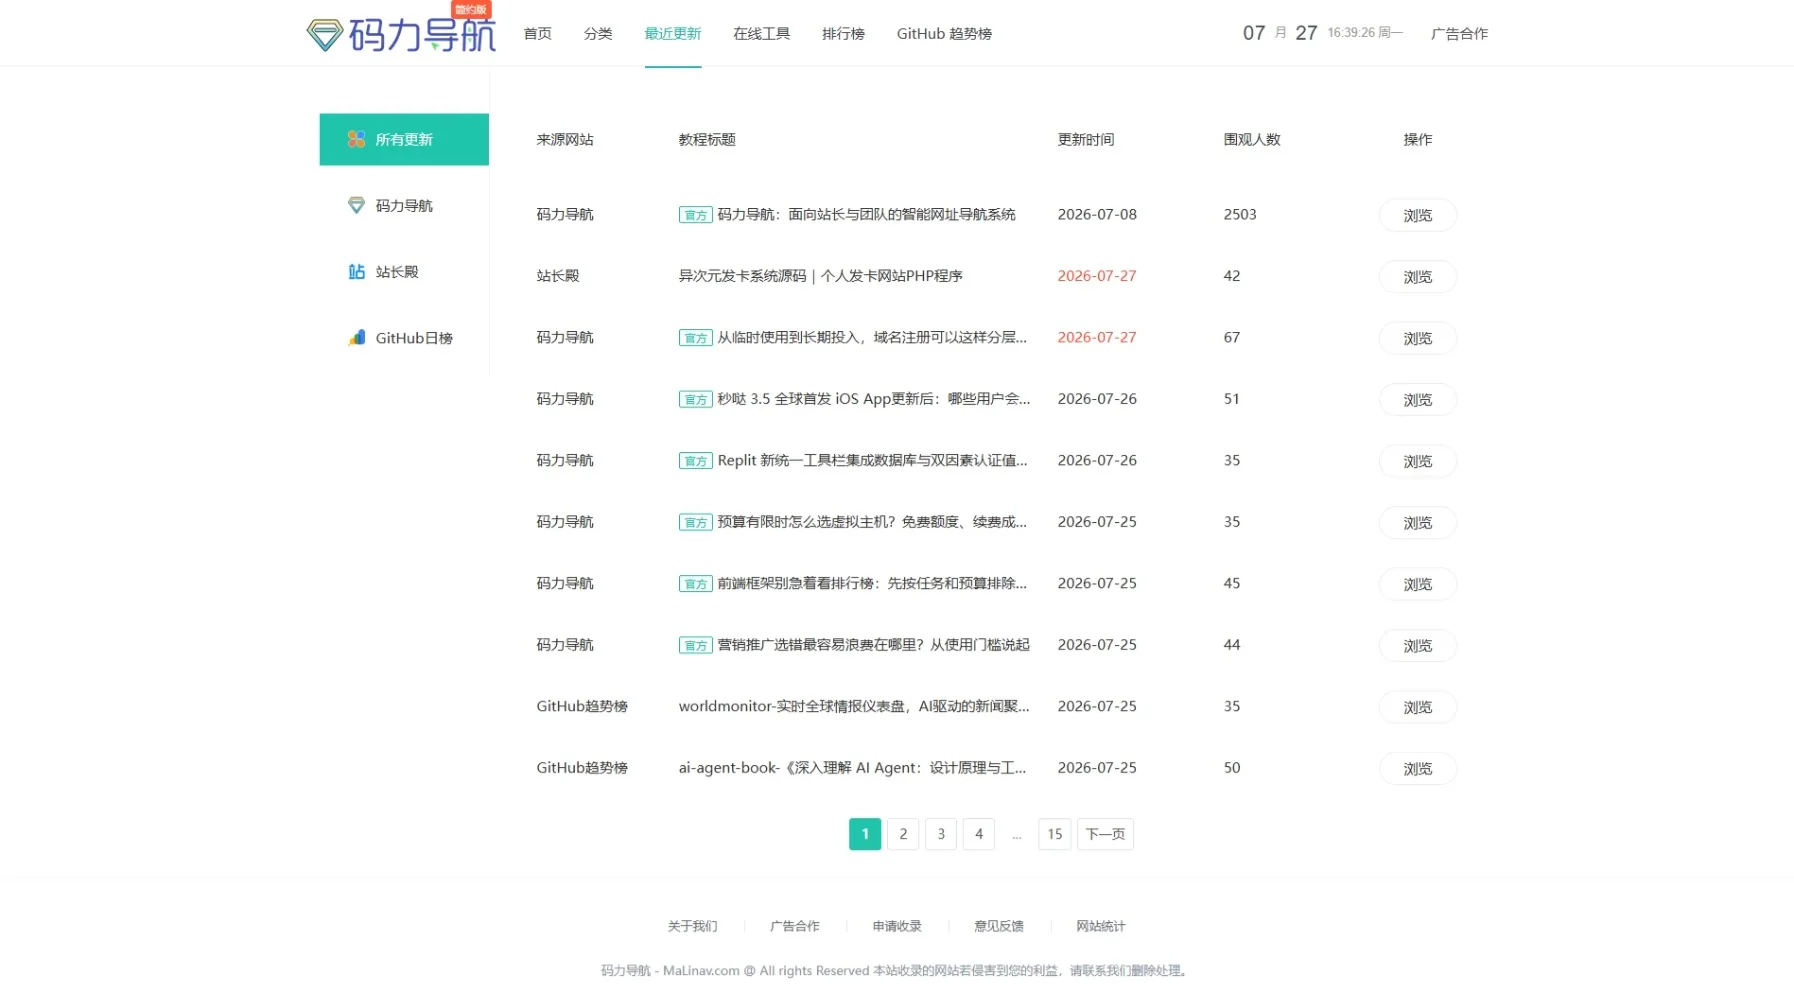Go to pagination page 1
Screen dimensions: 1794x1007
[x=865, y=834]
